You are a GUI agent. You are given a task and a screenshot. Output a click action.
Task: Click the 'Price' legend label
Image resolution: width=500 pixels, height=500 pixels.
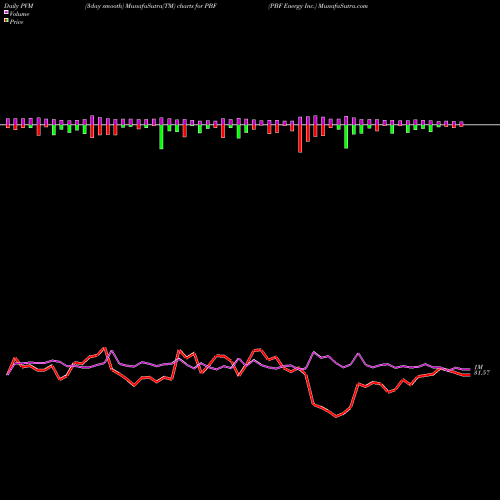click(x=16, y=22)
